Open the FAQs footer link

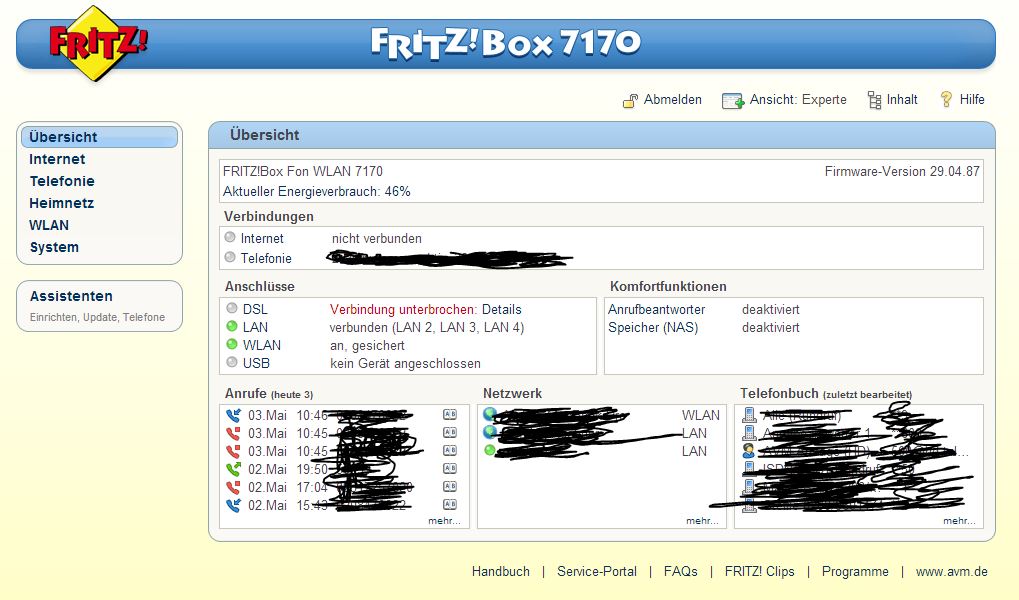tap(680, 571)
